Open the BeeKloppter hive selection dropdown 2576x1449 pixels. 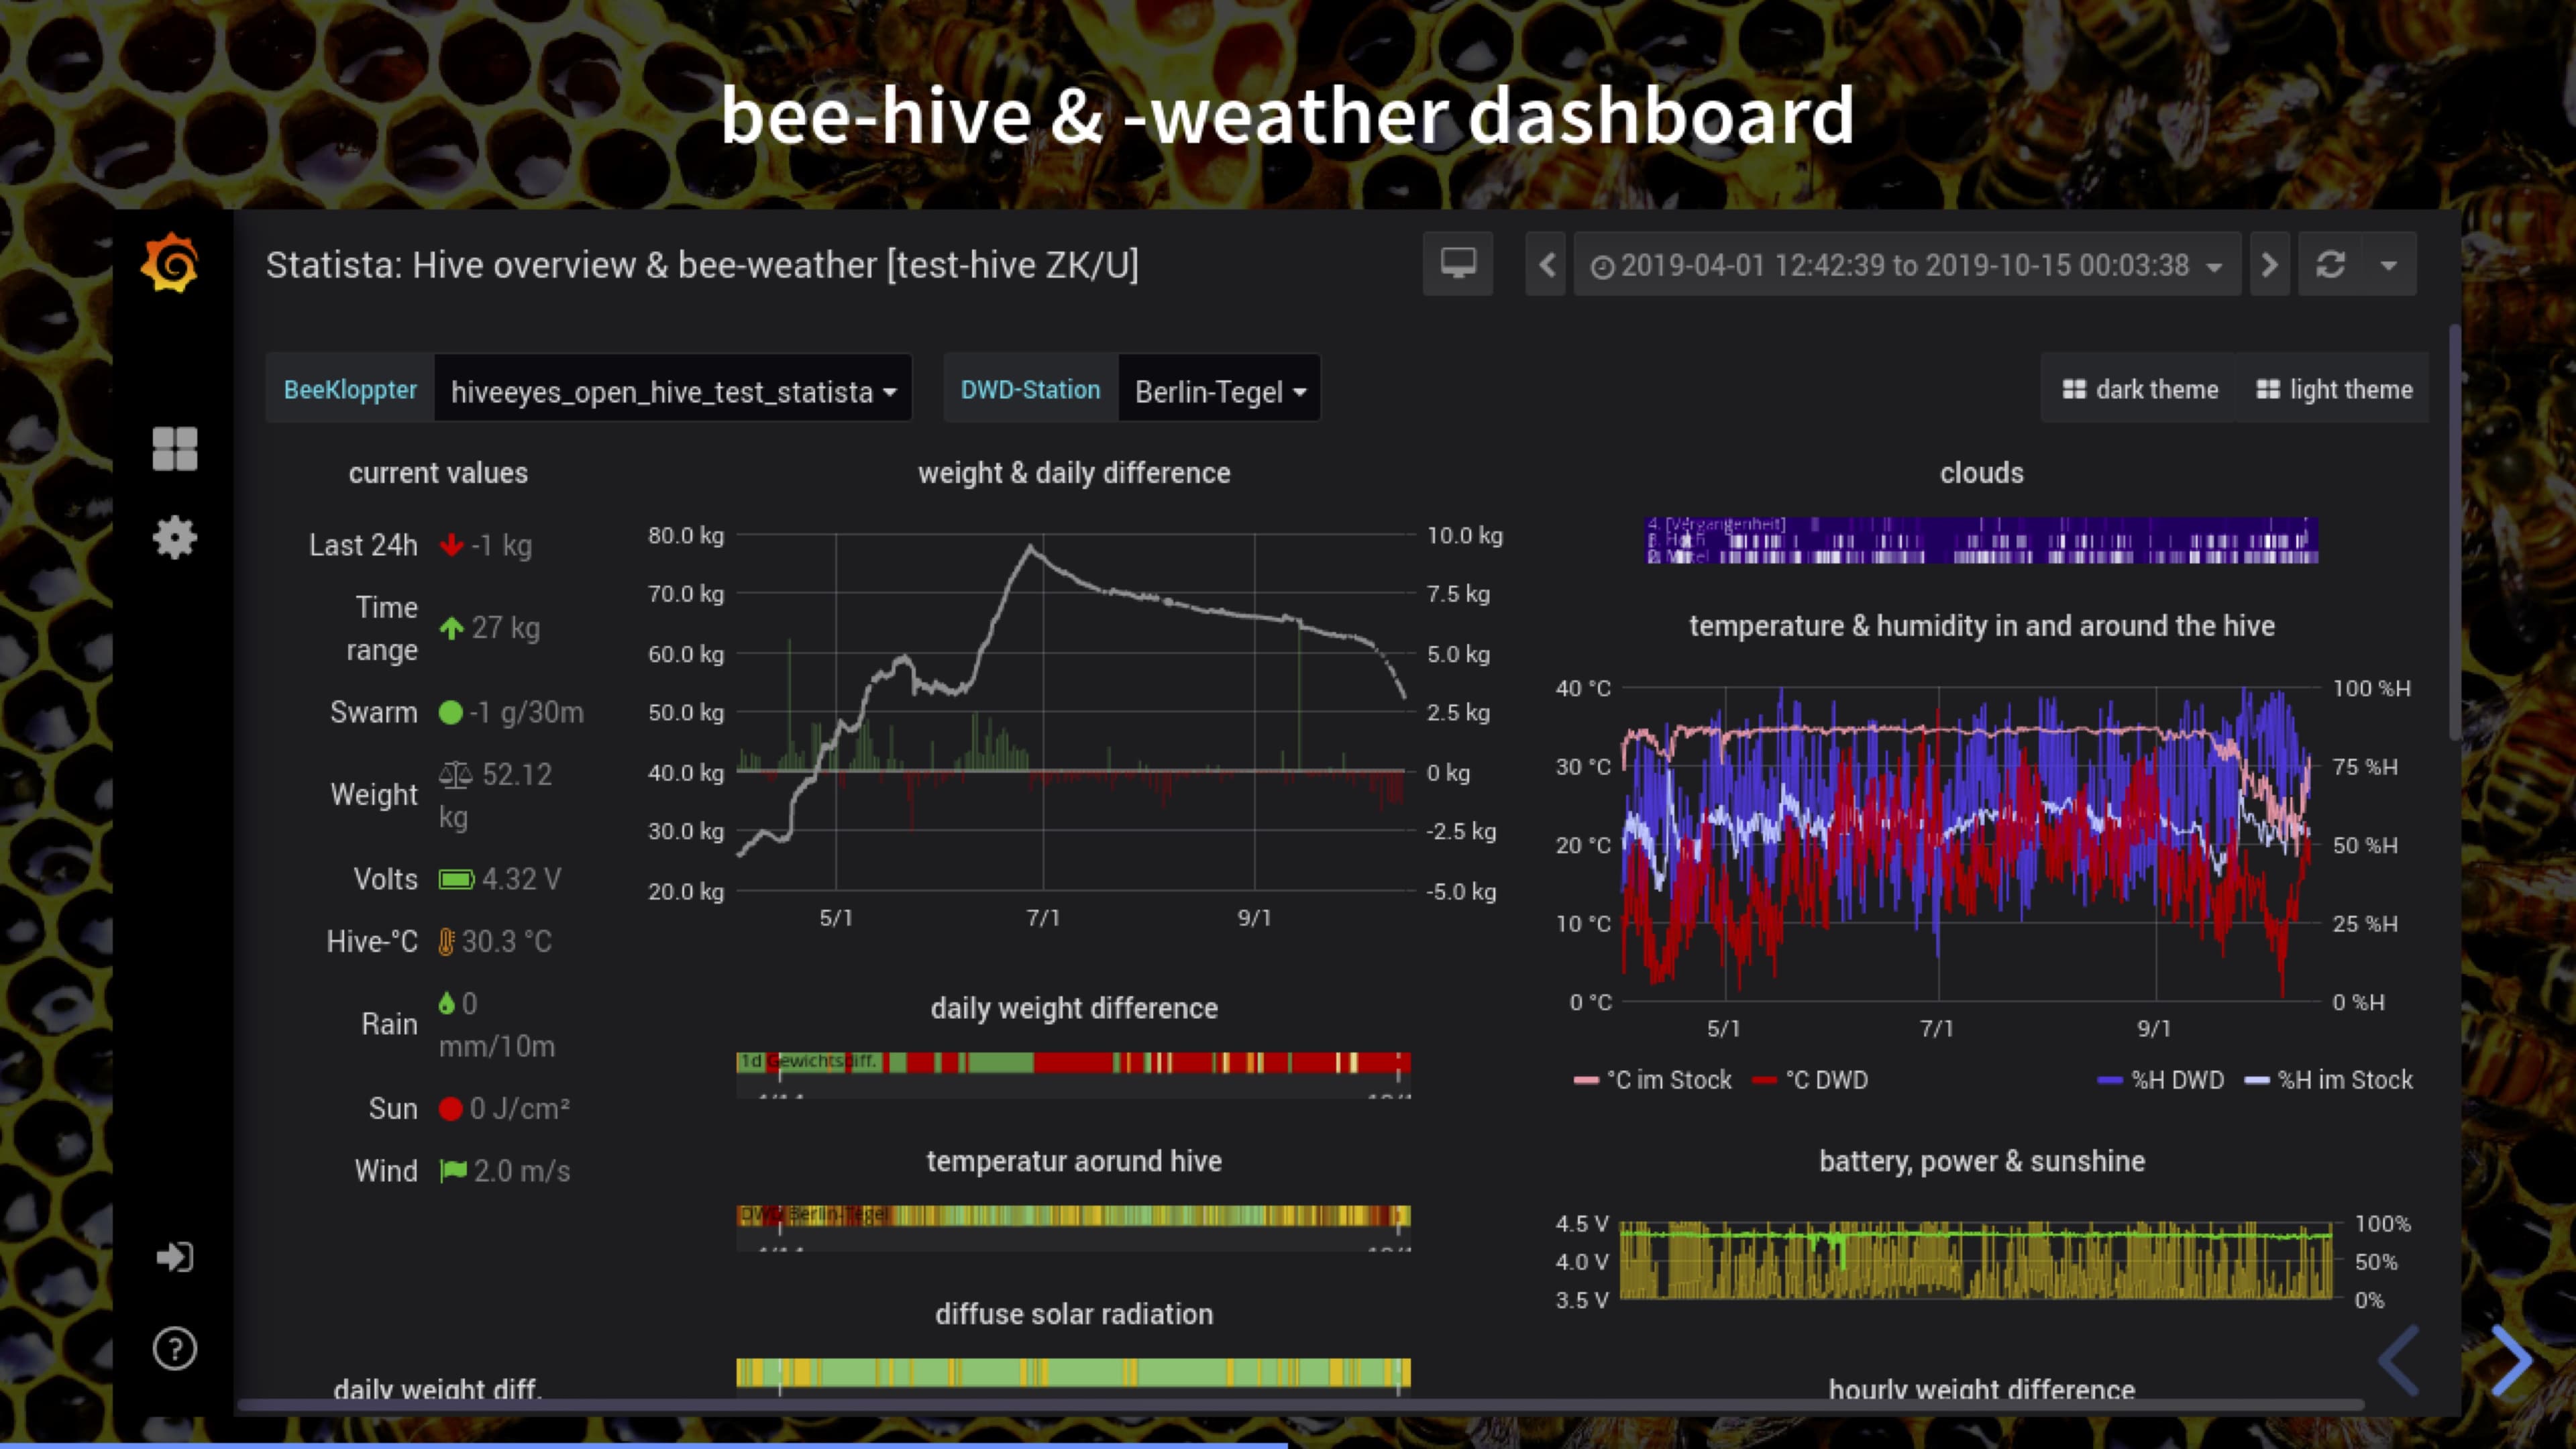[x=672, y=390]
